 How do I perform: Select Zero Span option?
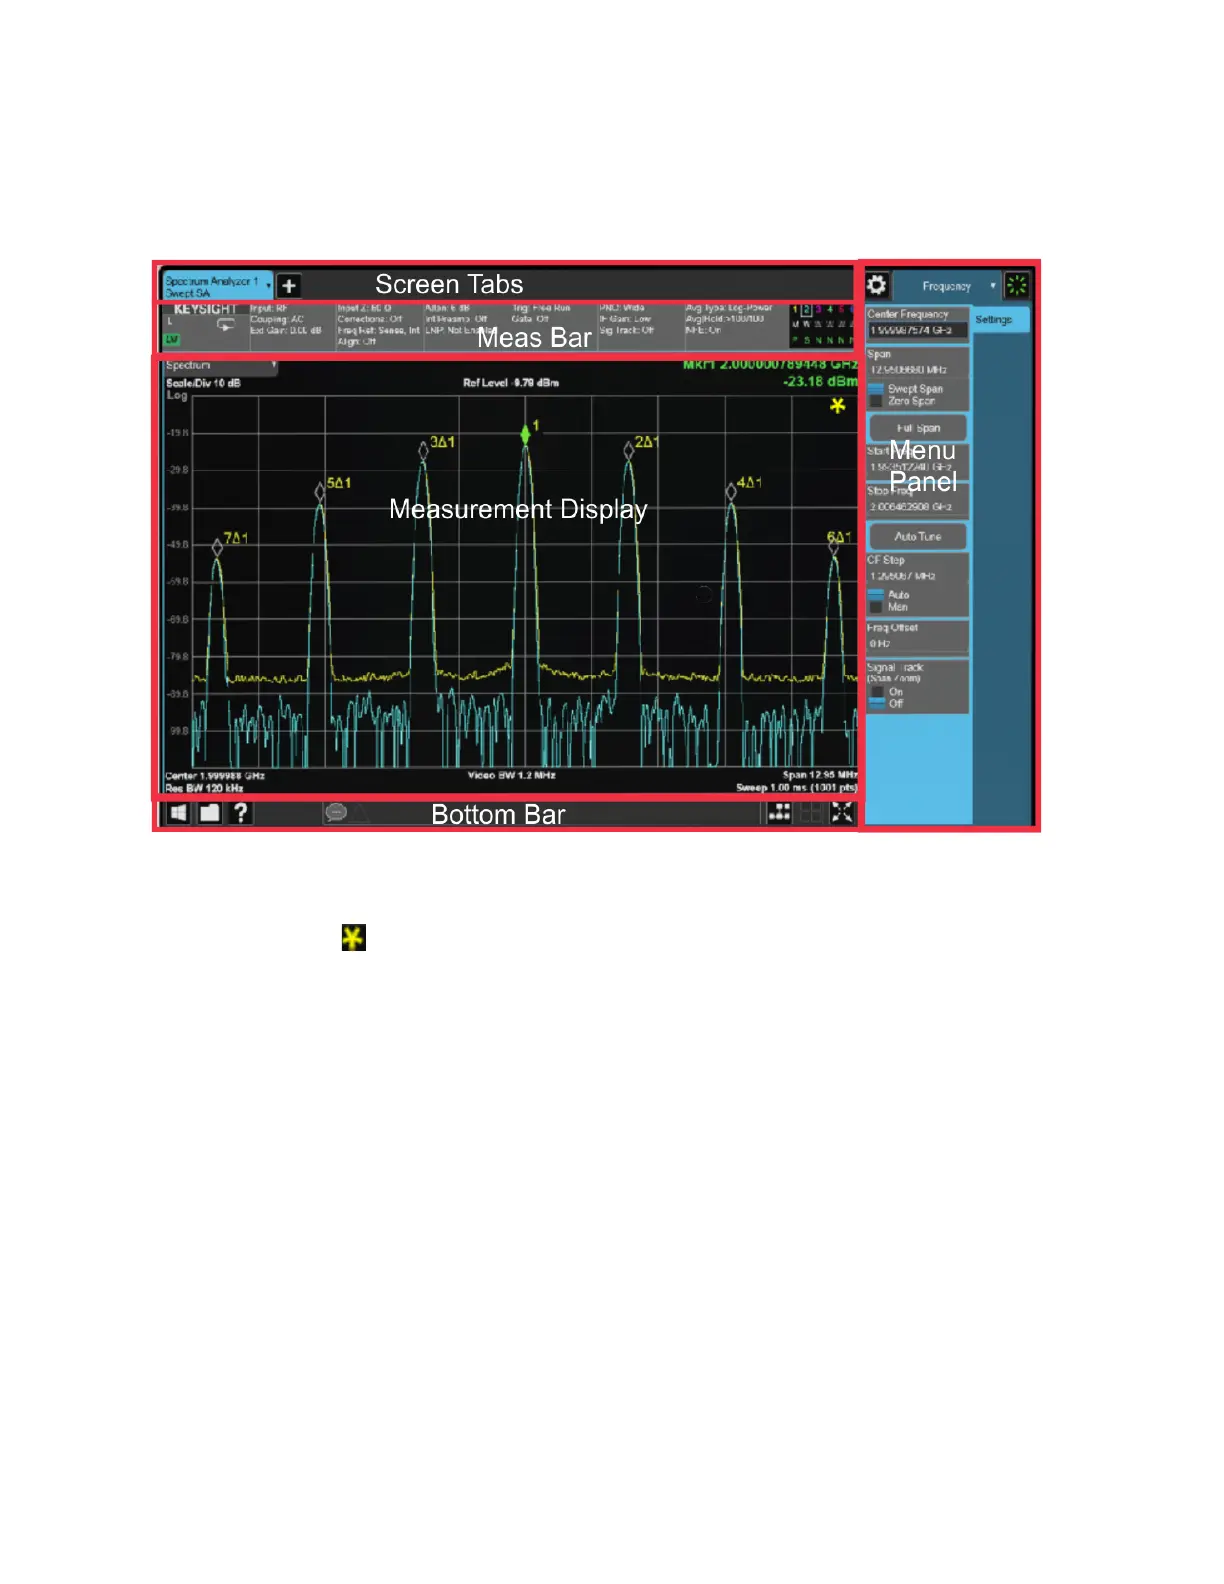tap(903, 401)
